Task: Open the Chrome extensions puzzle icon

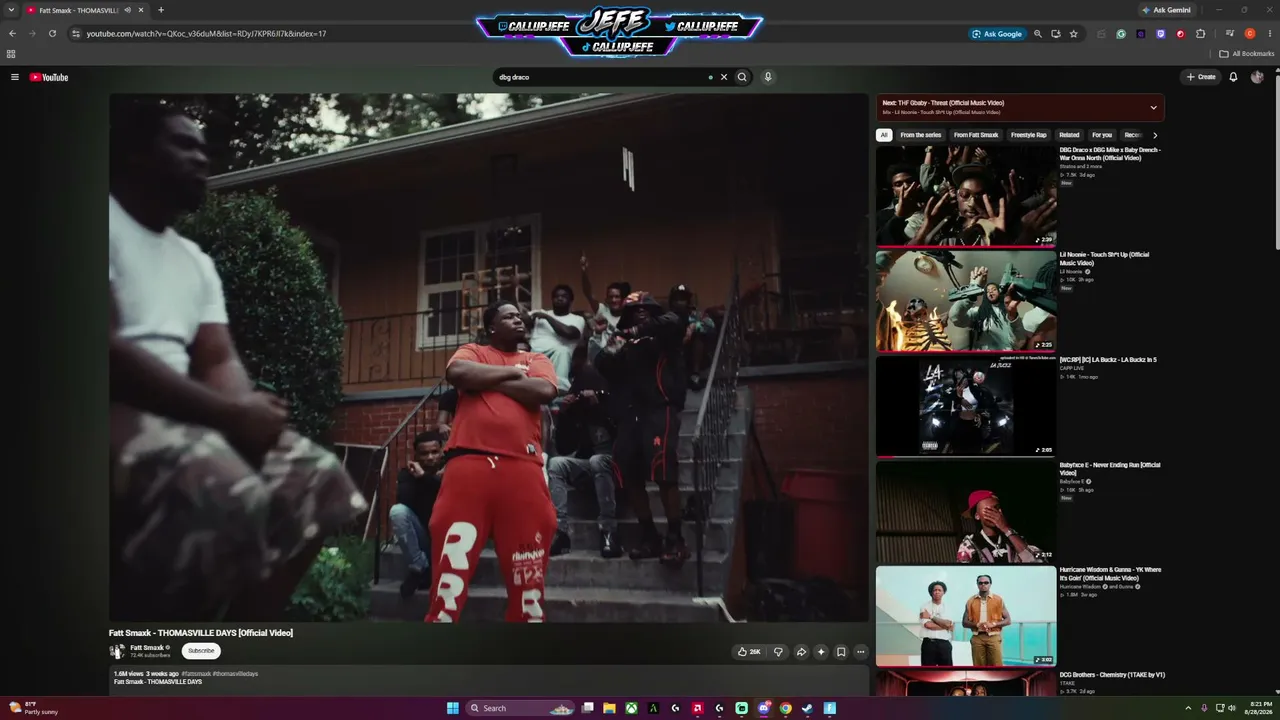Action: coord(1201,34)
